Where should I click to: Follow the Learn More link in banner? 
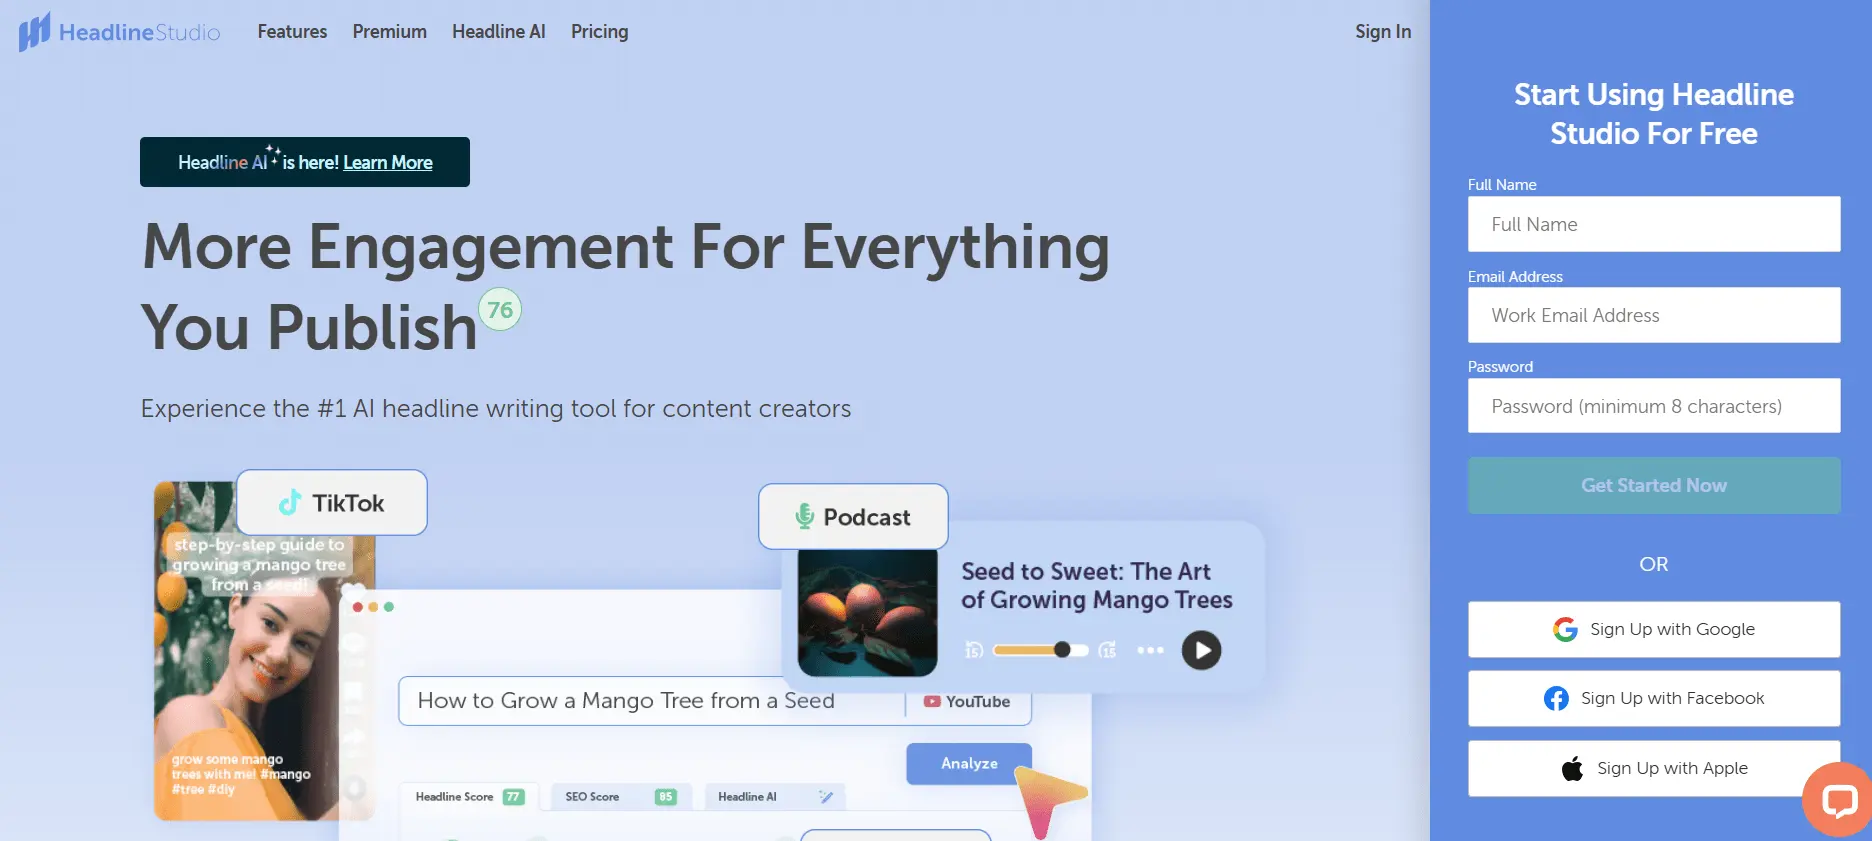(387, 163)
